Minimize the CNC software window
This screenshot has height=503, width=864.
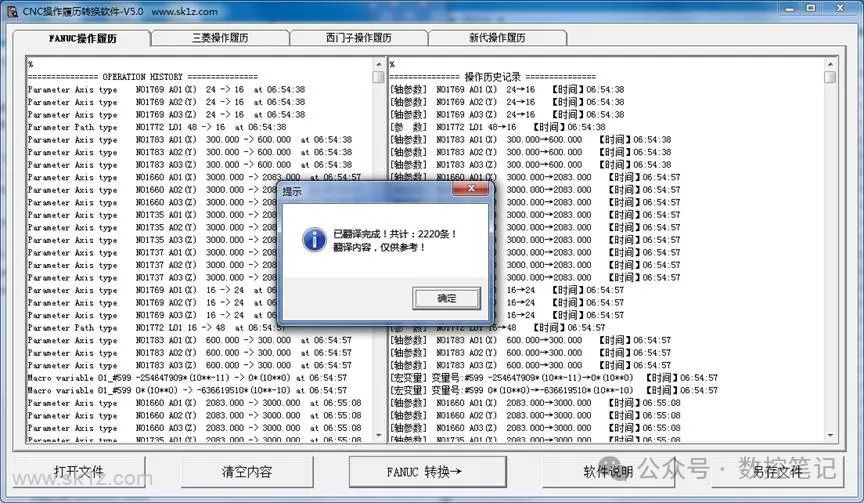(x=790, y=9)
